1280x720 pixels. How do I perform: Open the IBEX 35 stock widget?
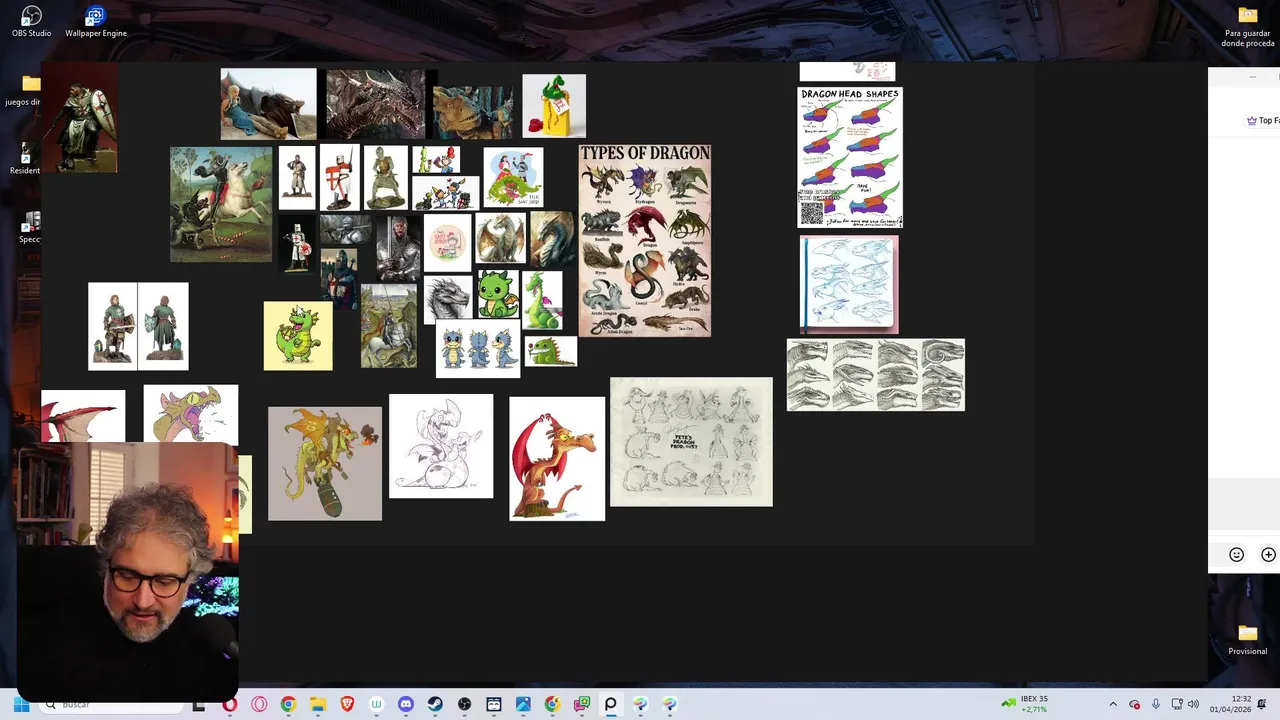point(1026,704)
